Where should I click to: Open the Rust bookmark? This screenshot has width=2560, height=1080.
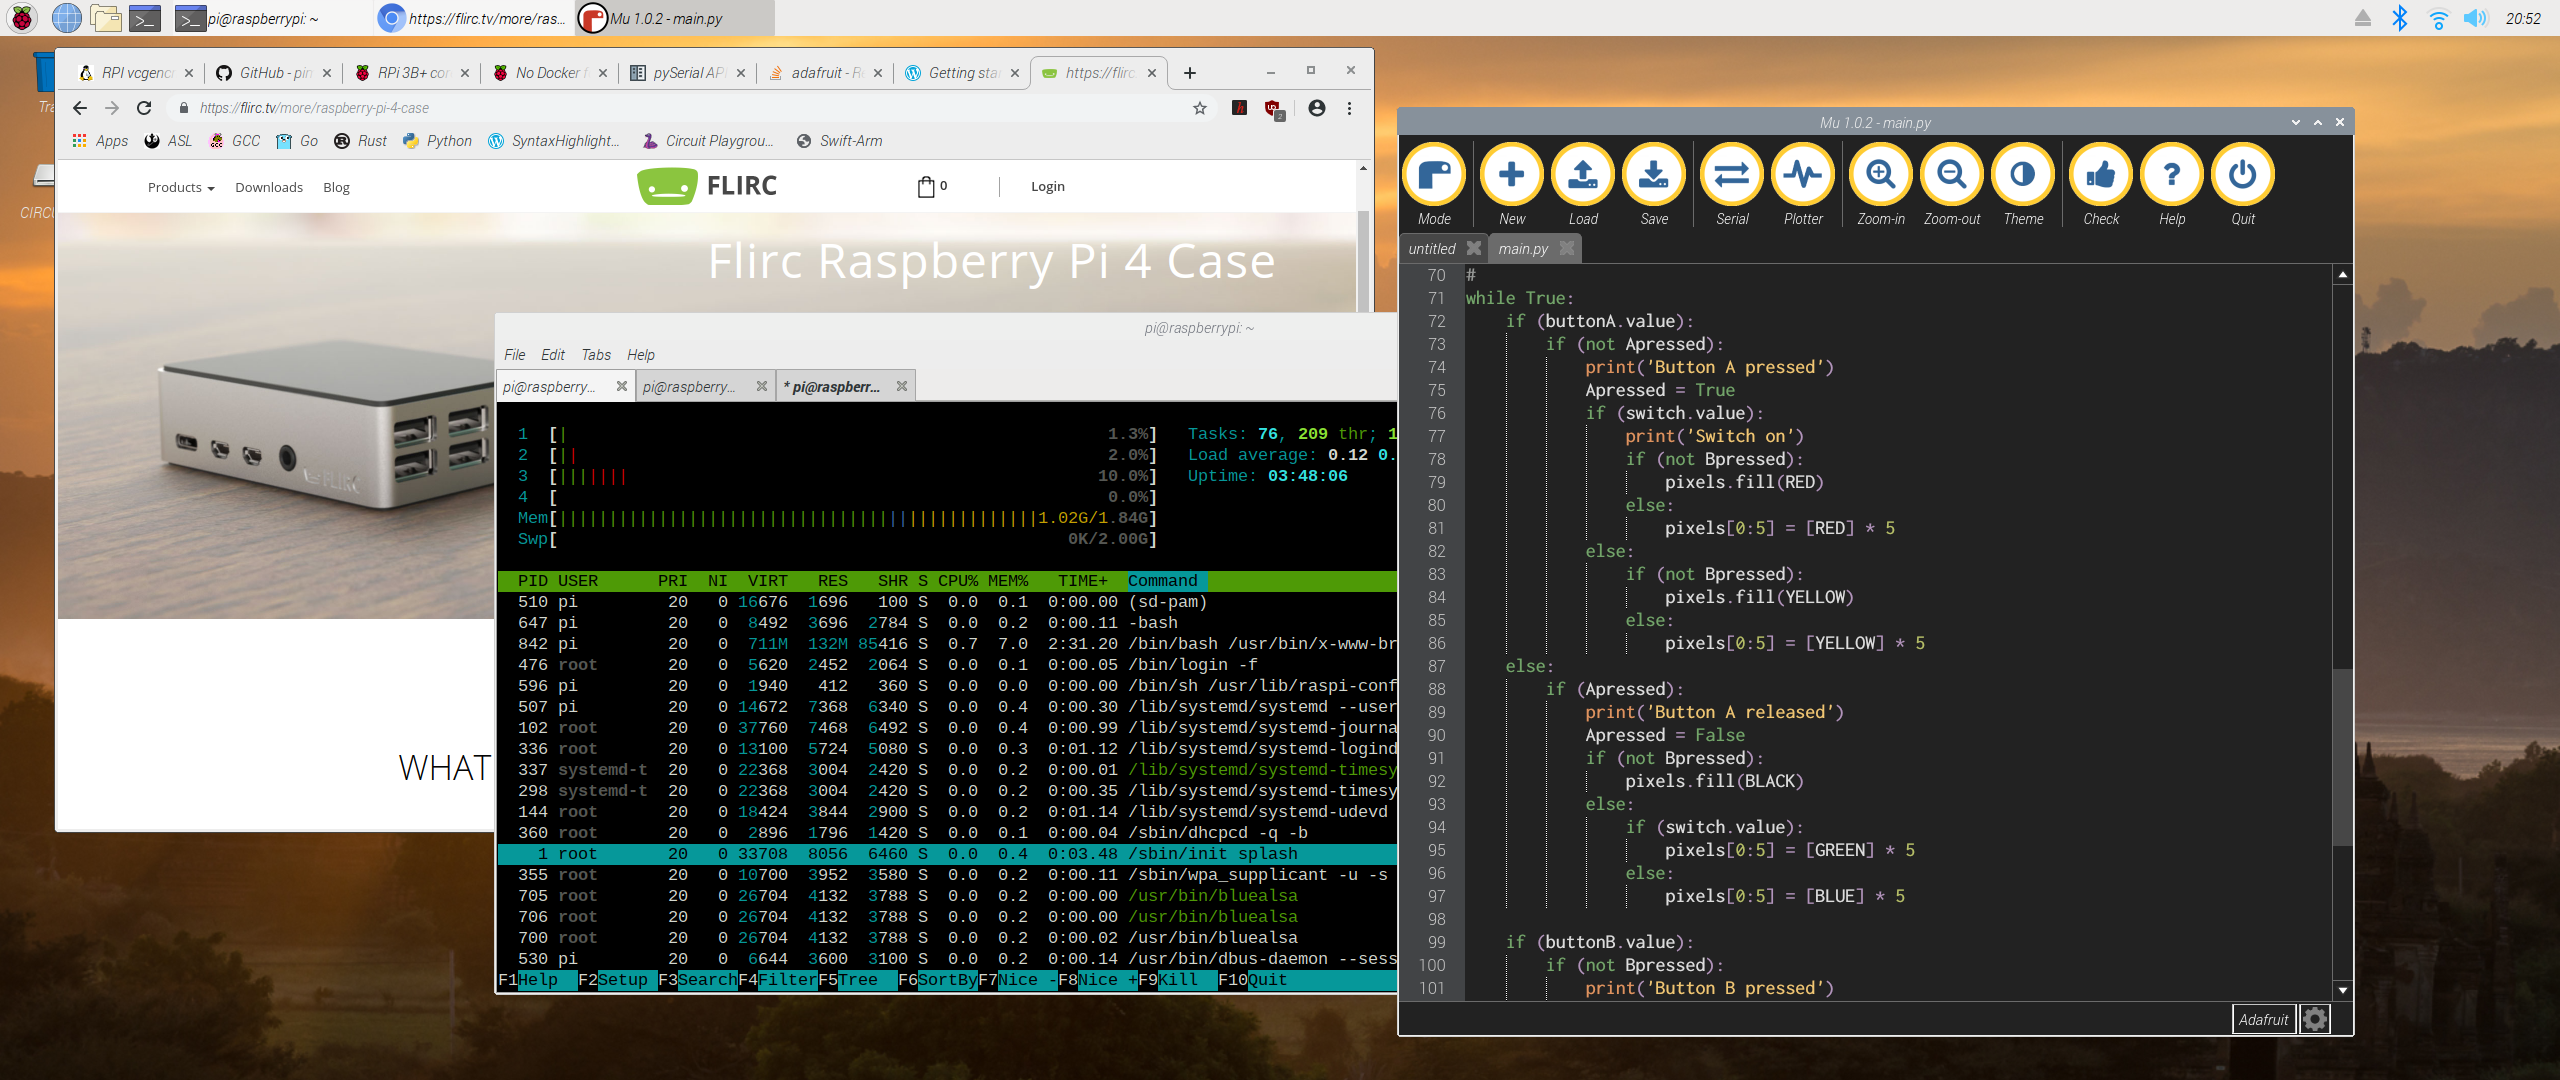[360, 141]
